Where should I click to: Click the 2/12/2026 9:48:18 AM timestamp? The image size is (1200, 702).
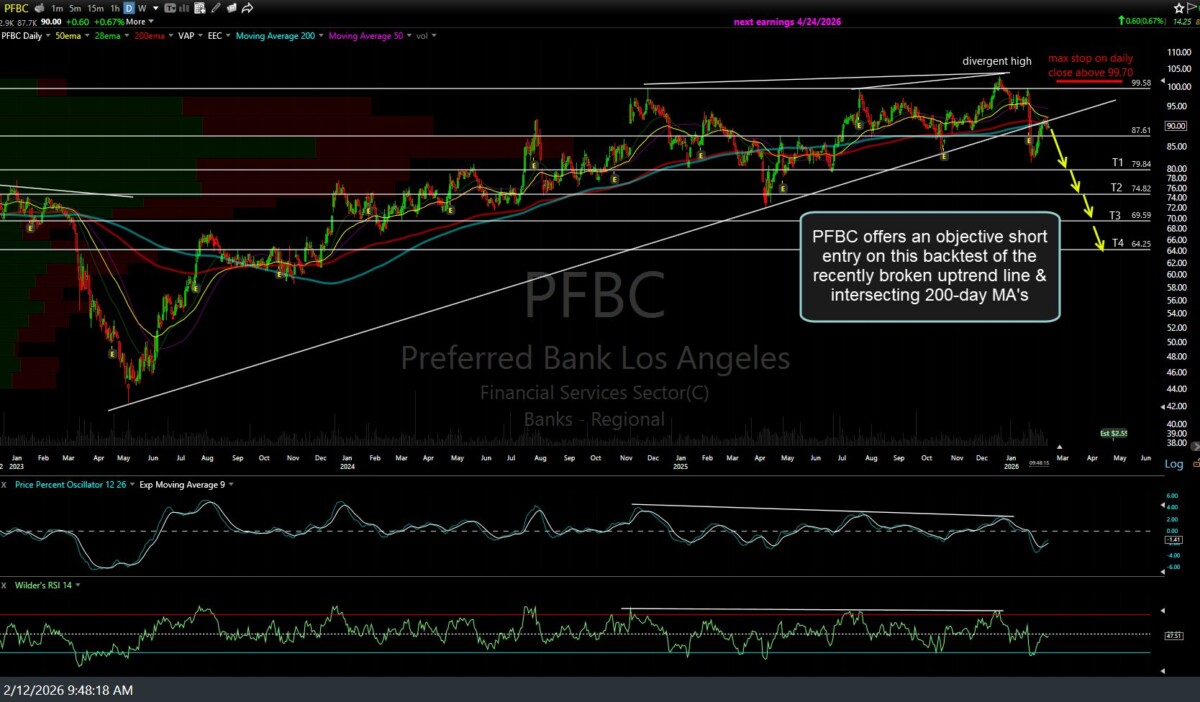point(68,690)
